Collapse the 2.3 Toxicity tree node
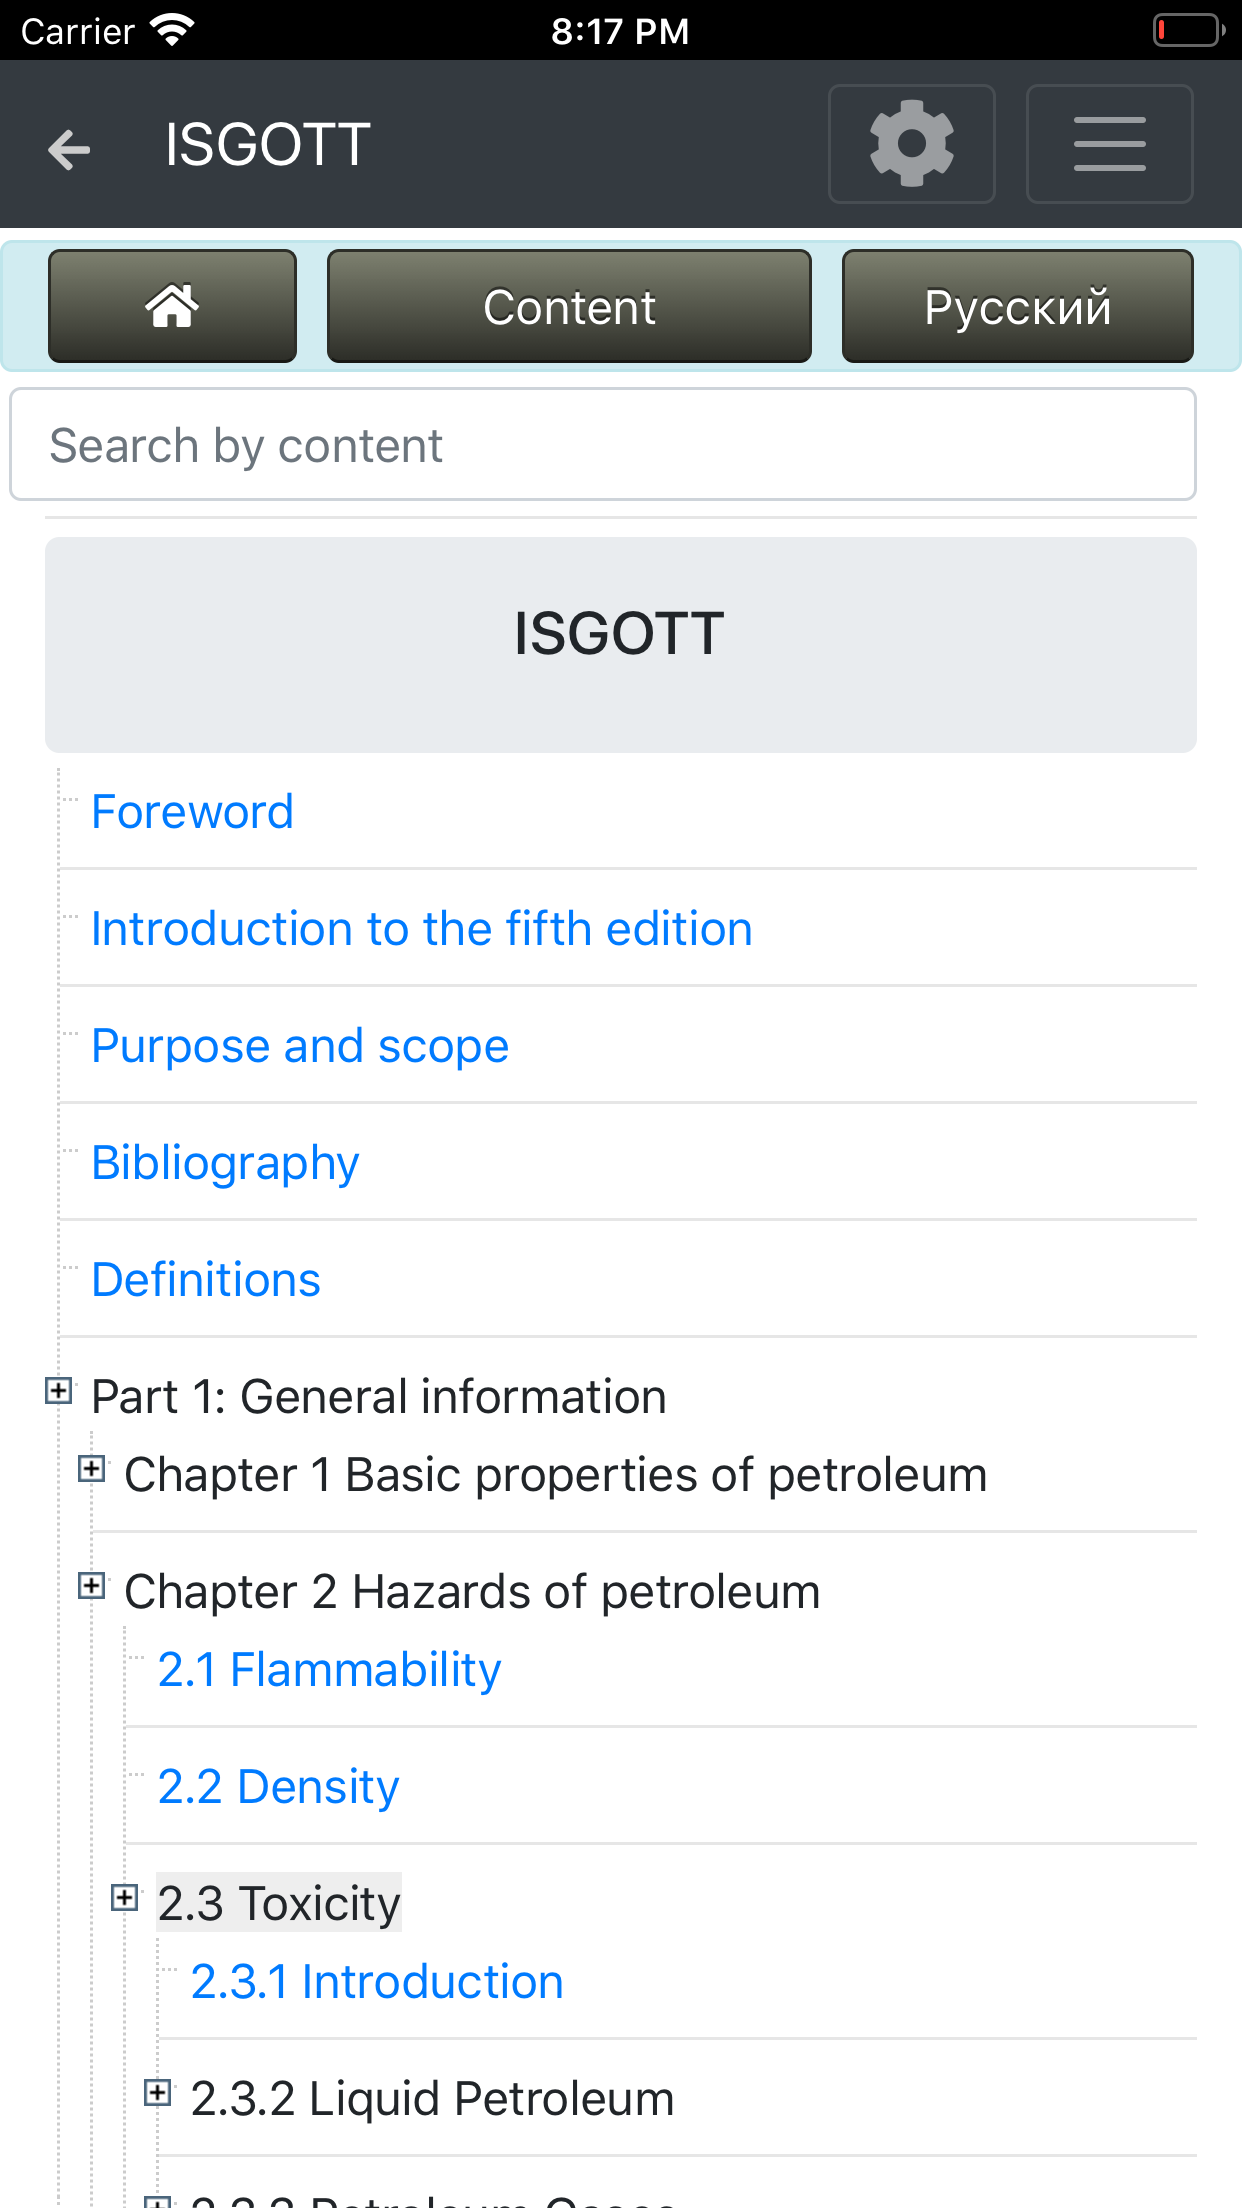This screenshot has width=1242, height=2208. coord(125,1897)
